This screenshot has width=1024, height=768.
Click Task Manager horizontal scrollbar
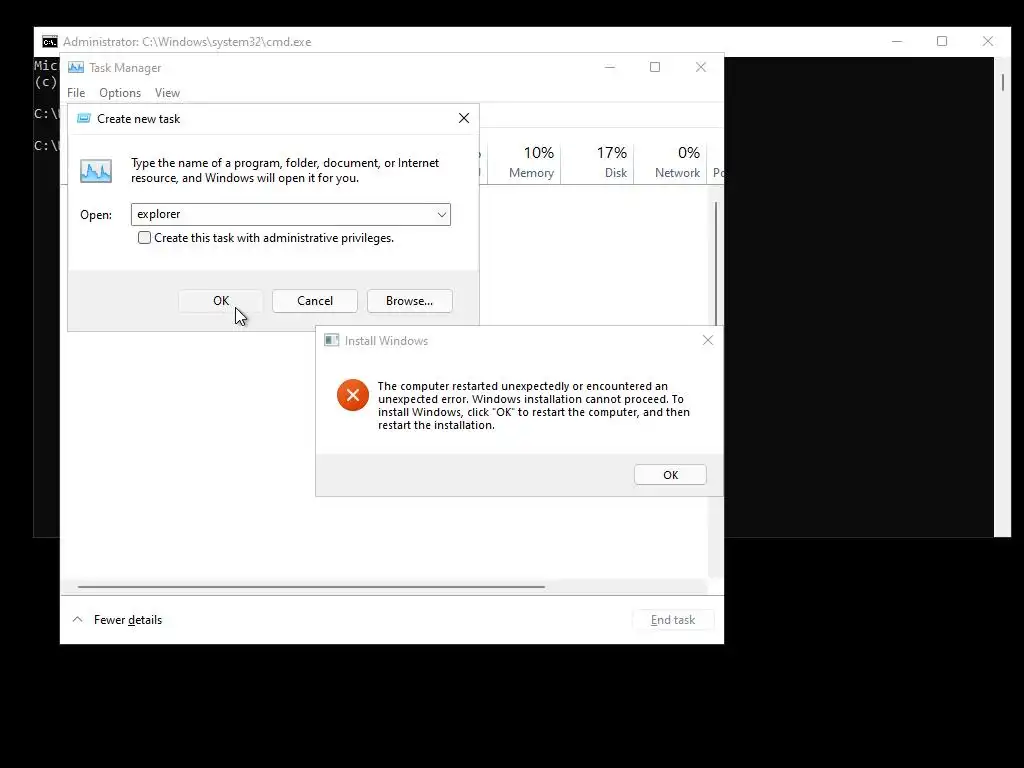pos(311,586)
